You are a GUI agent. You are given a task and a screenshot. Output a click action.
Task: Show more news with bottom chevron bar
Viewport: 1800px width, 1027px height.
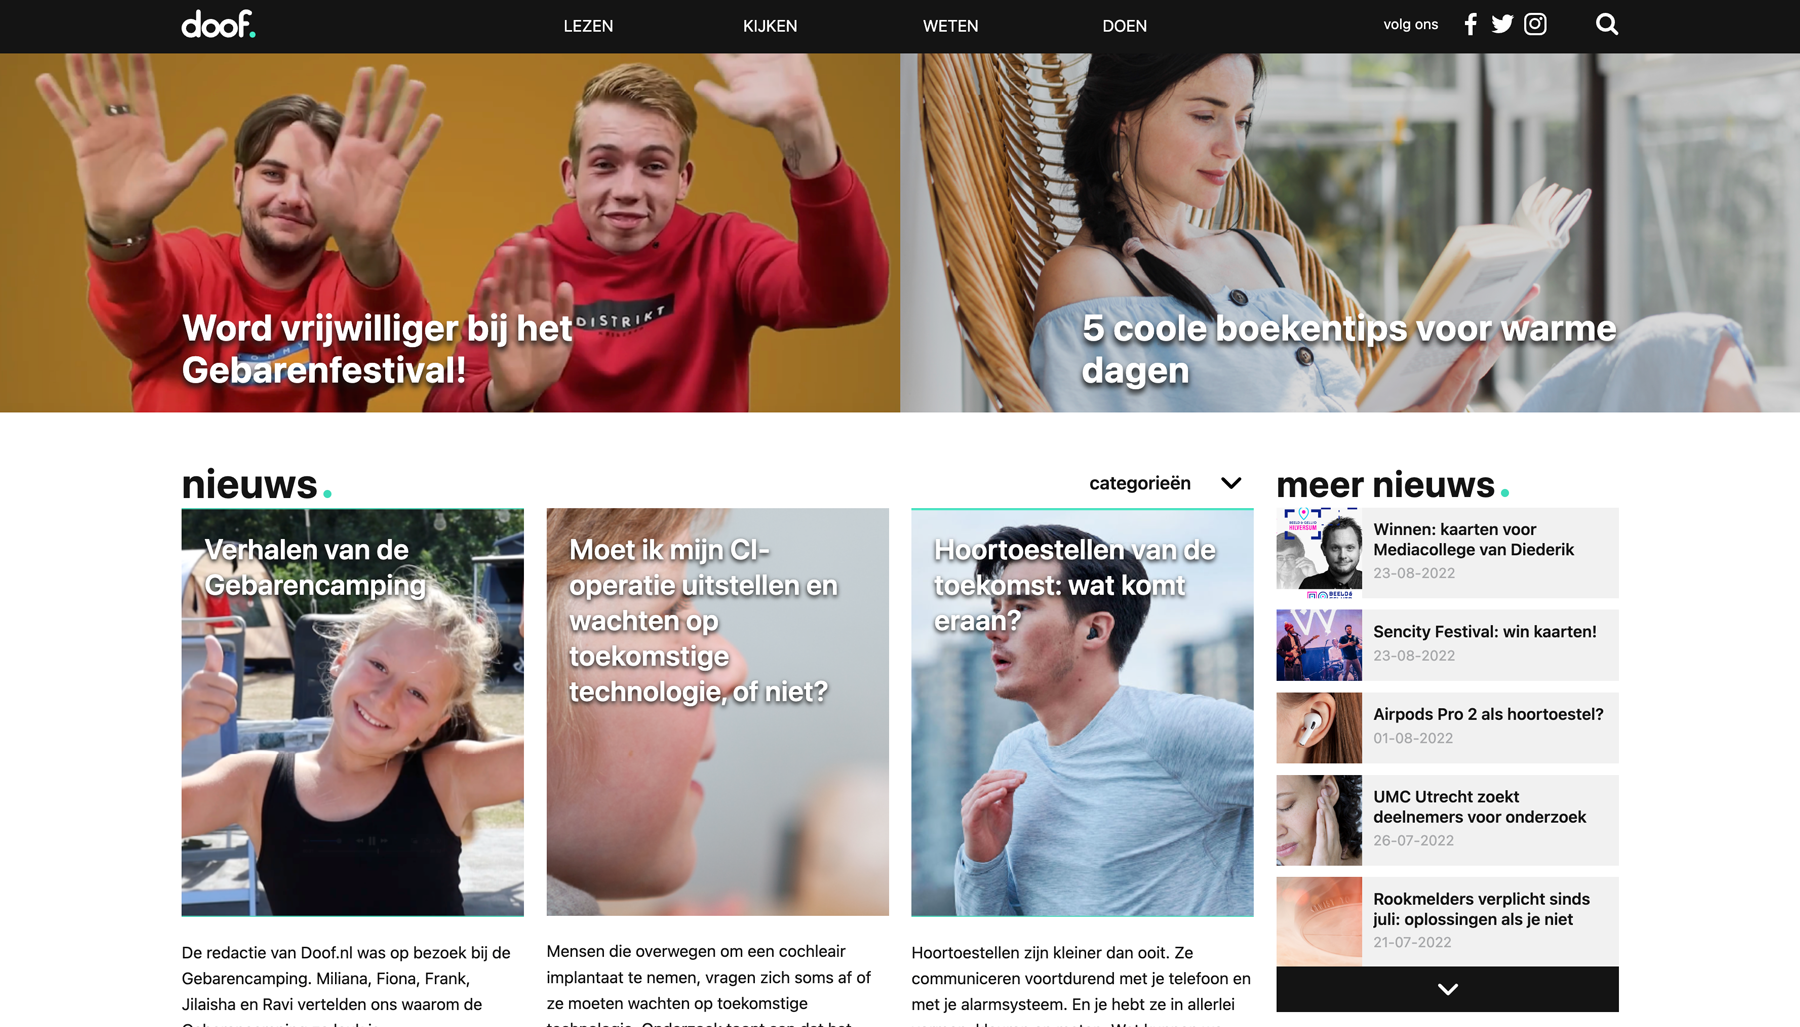click(1447, 989)
